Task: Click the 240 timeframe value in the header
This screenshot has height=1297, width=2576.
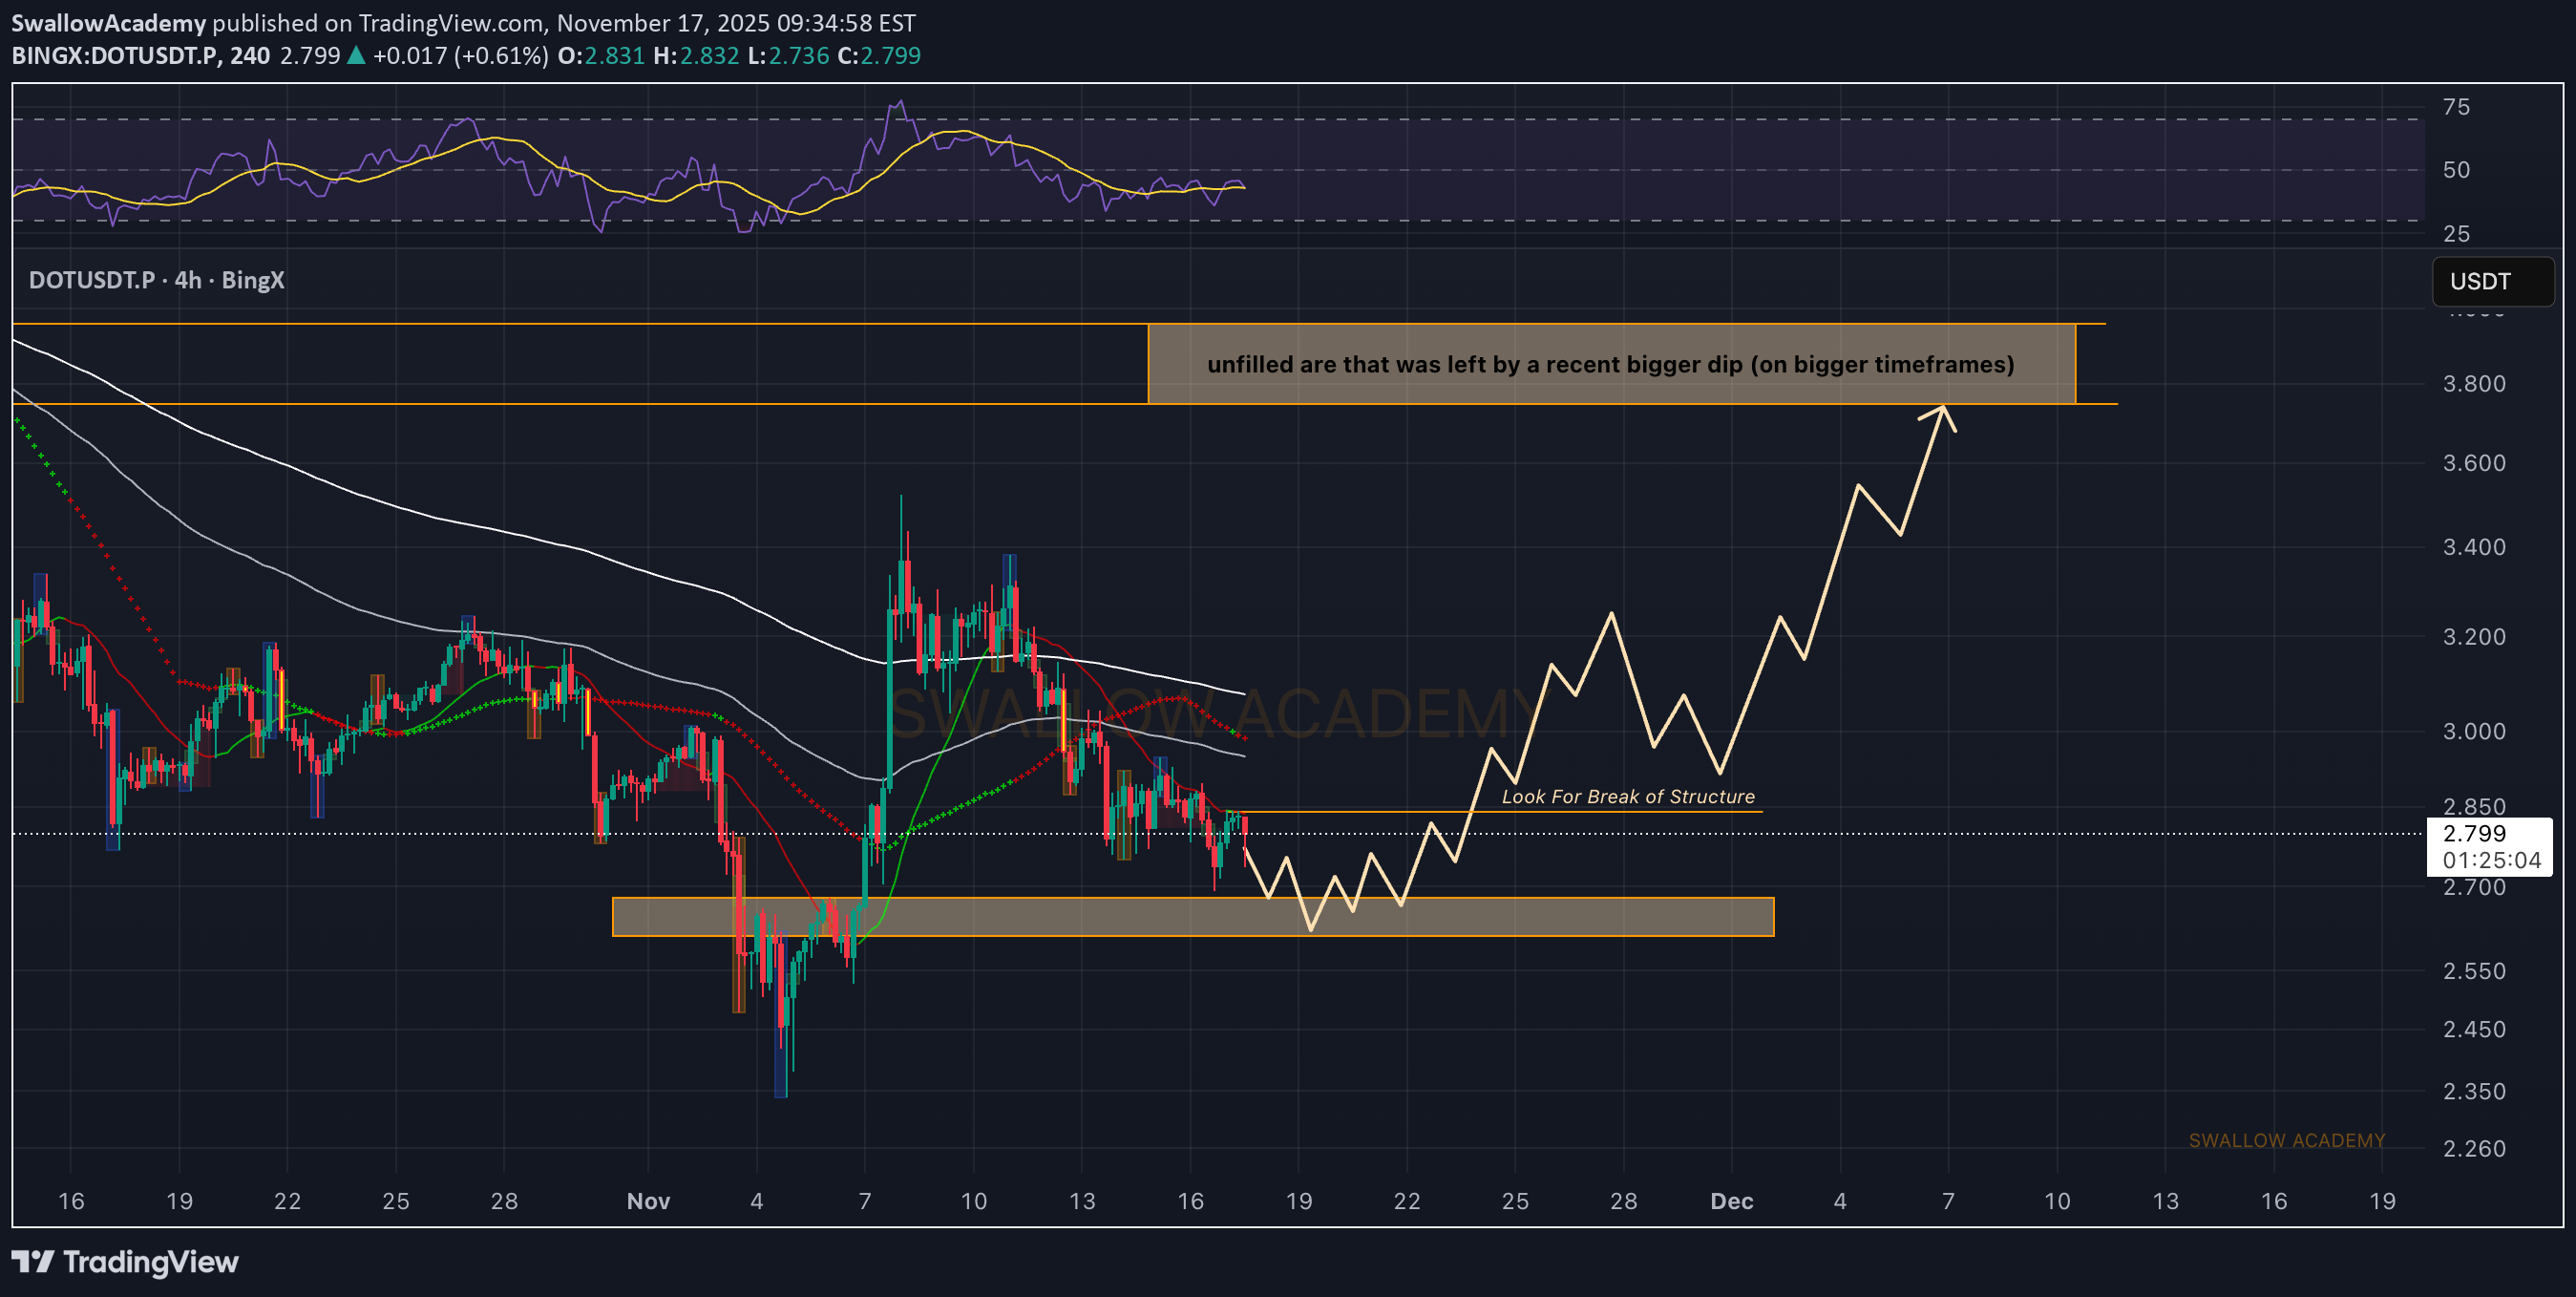Action: point(249,56)
